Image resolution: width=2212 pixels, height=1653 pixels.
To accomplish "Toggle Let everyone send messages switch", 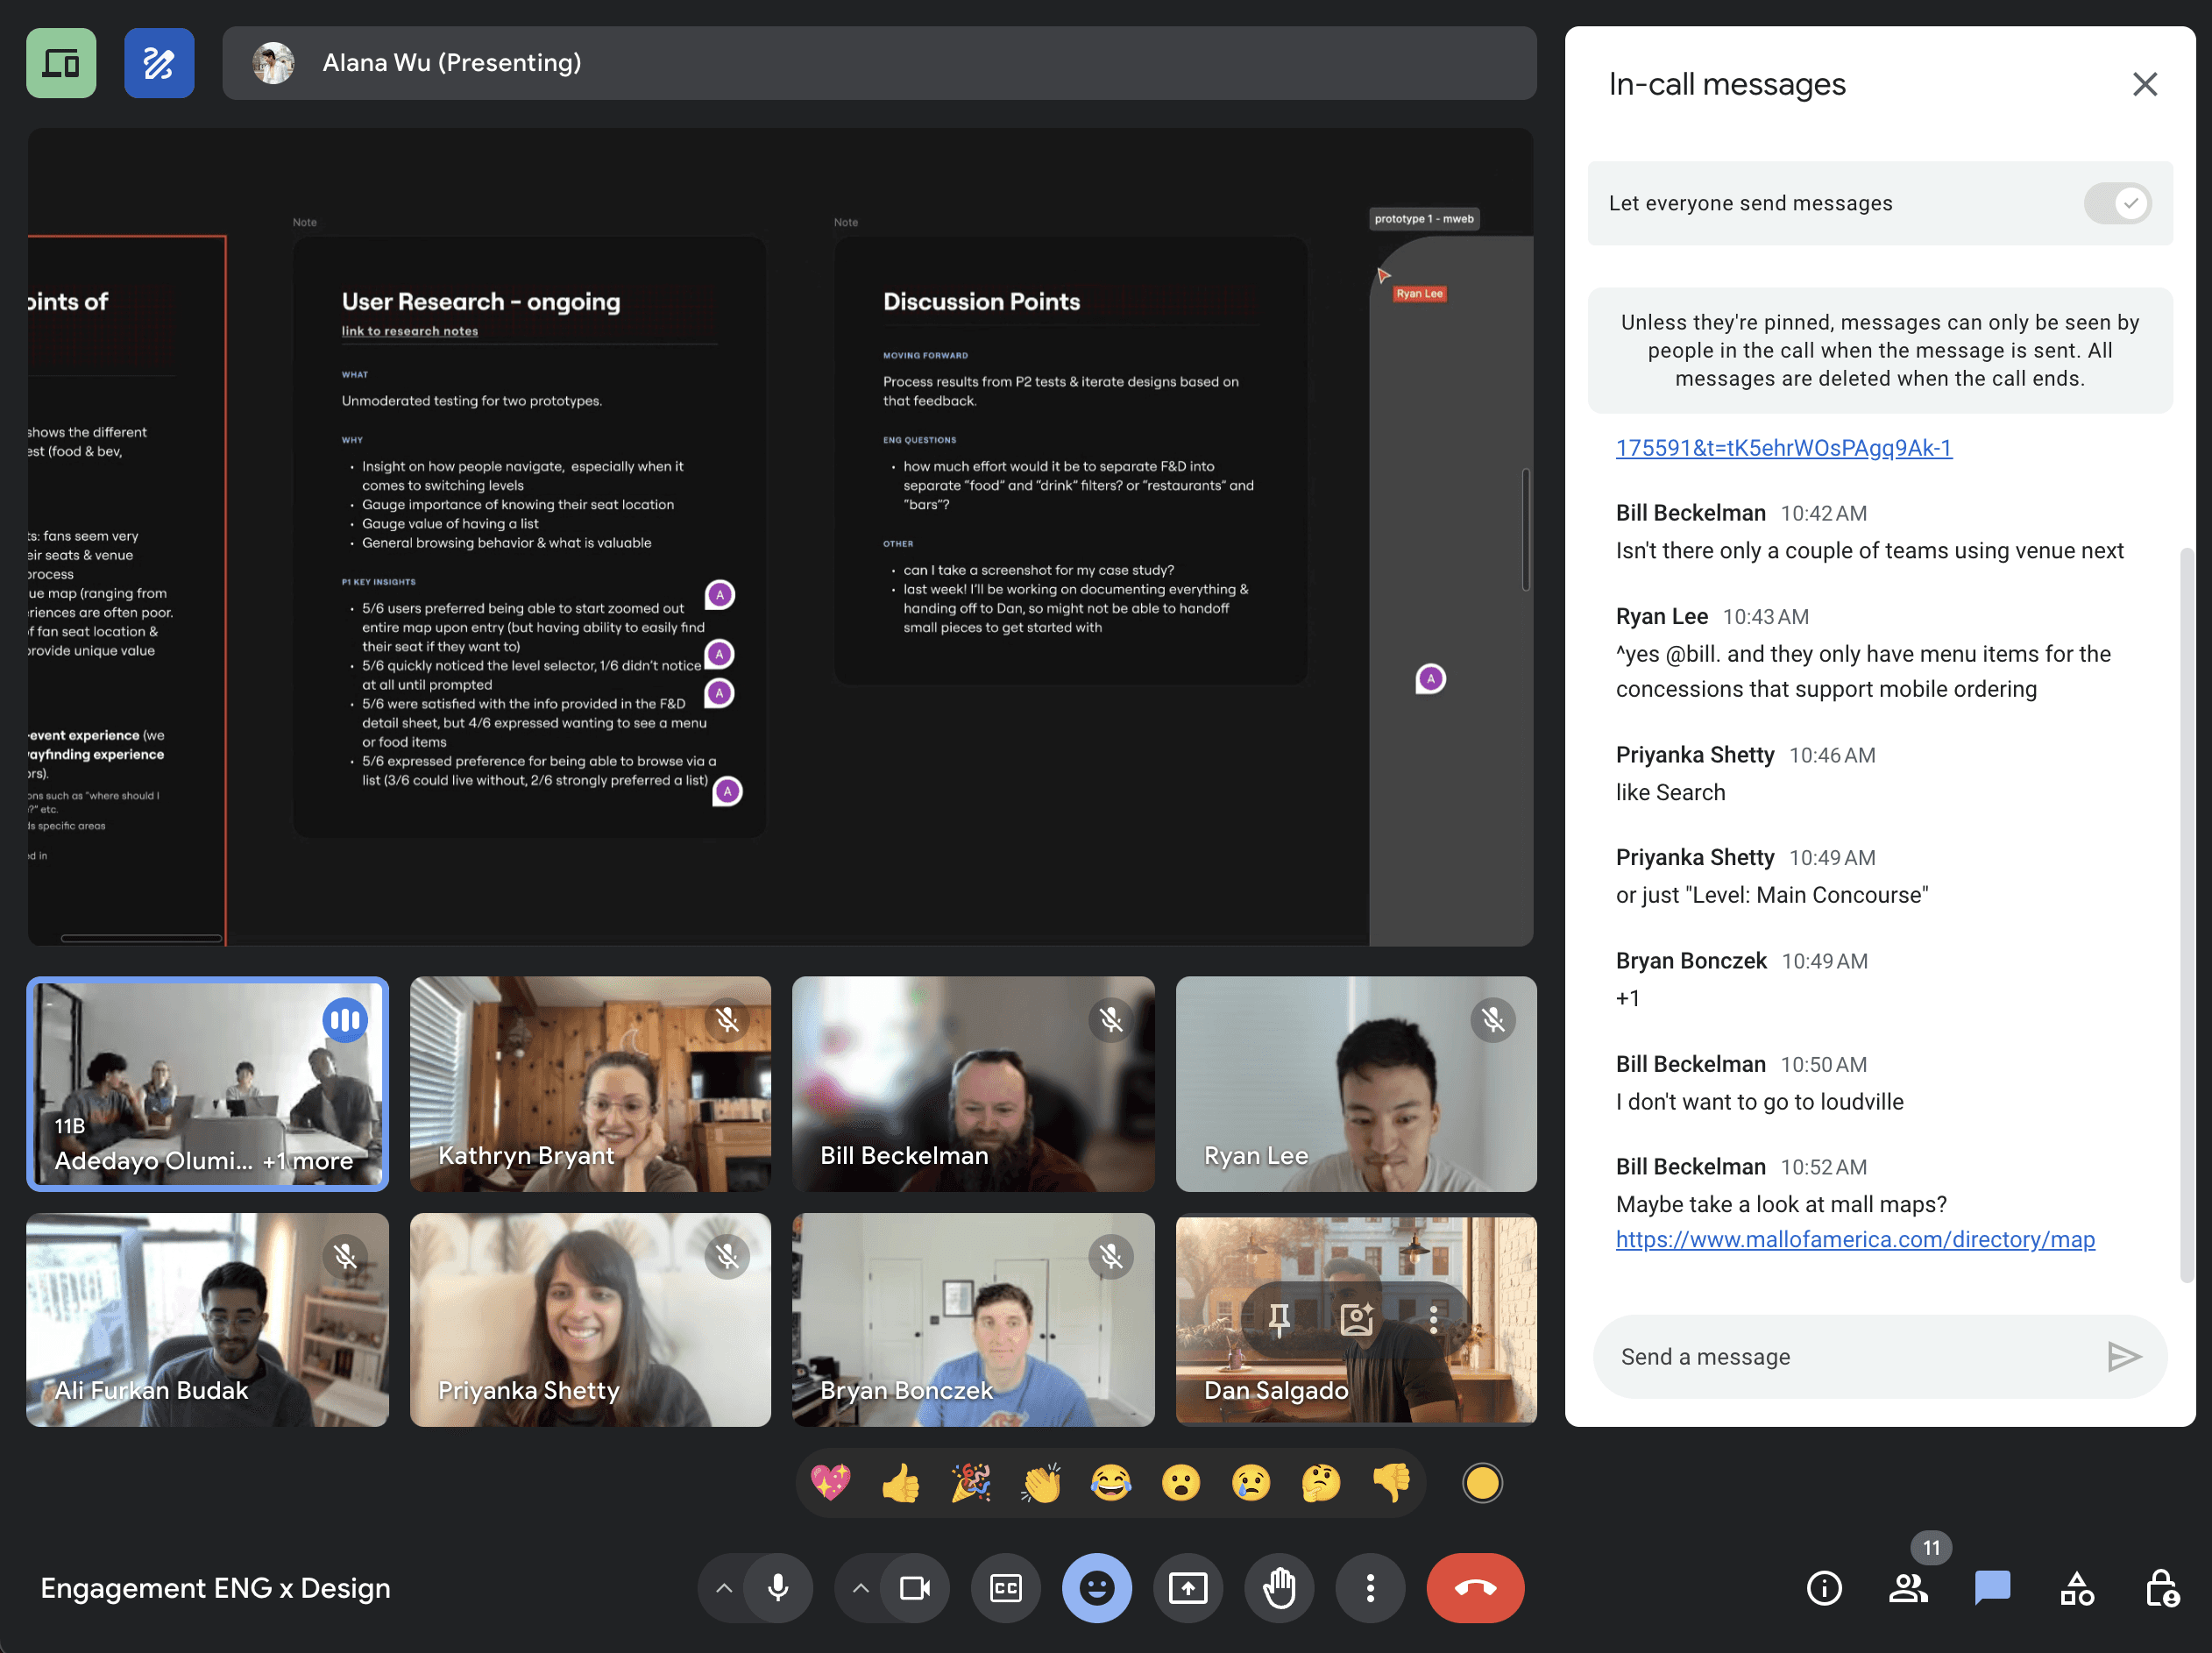I will (x=2117, y=203).
